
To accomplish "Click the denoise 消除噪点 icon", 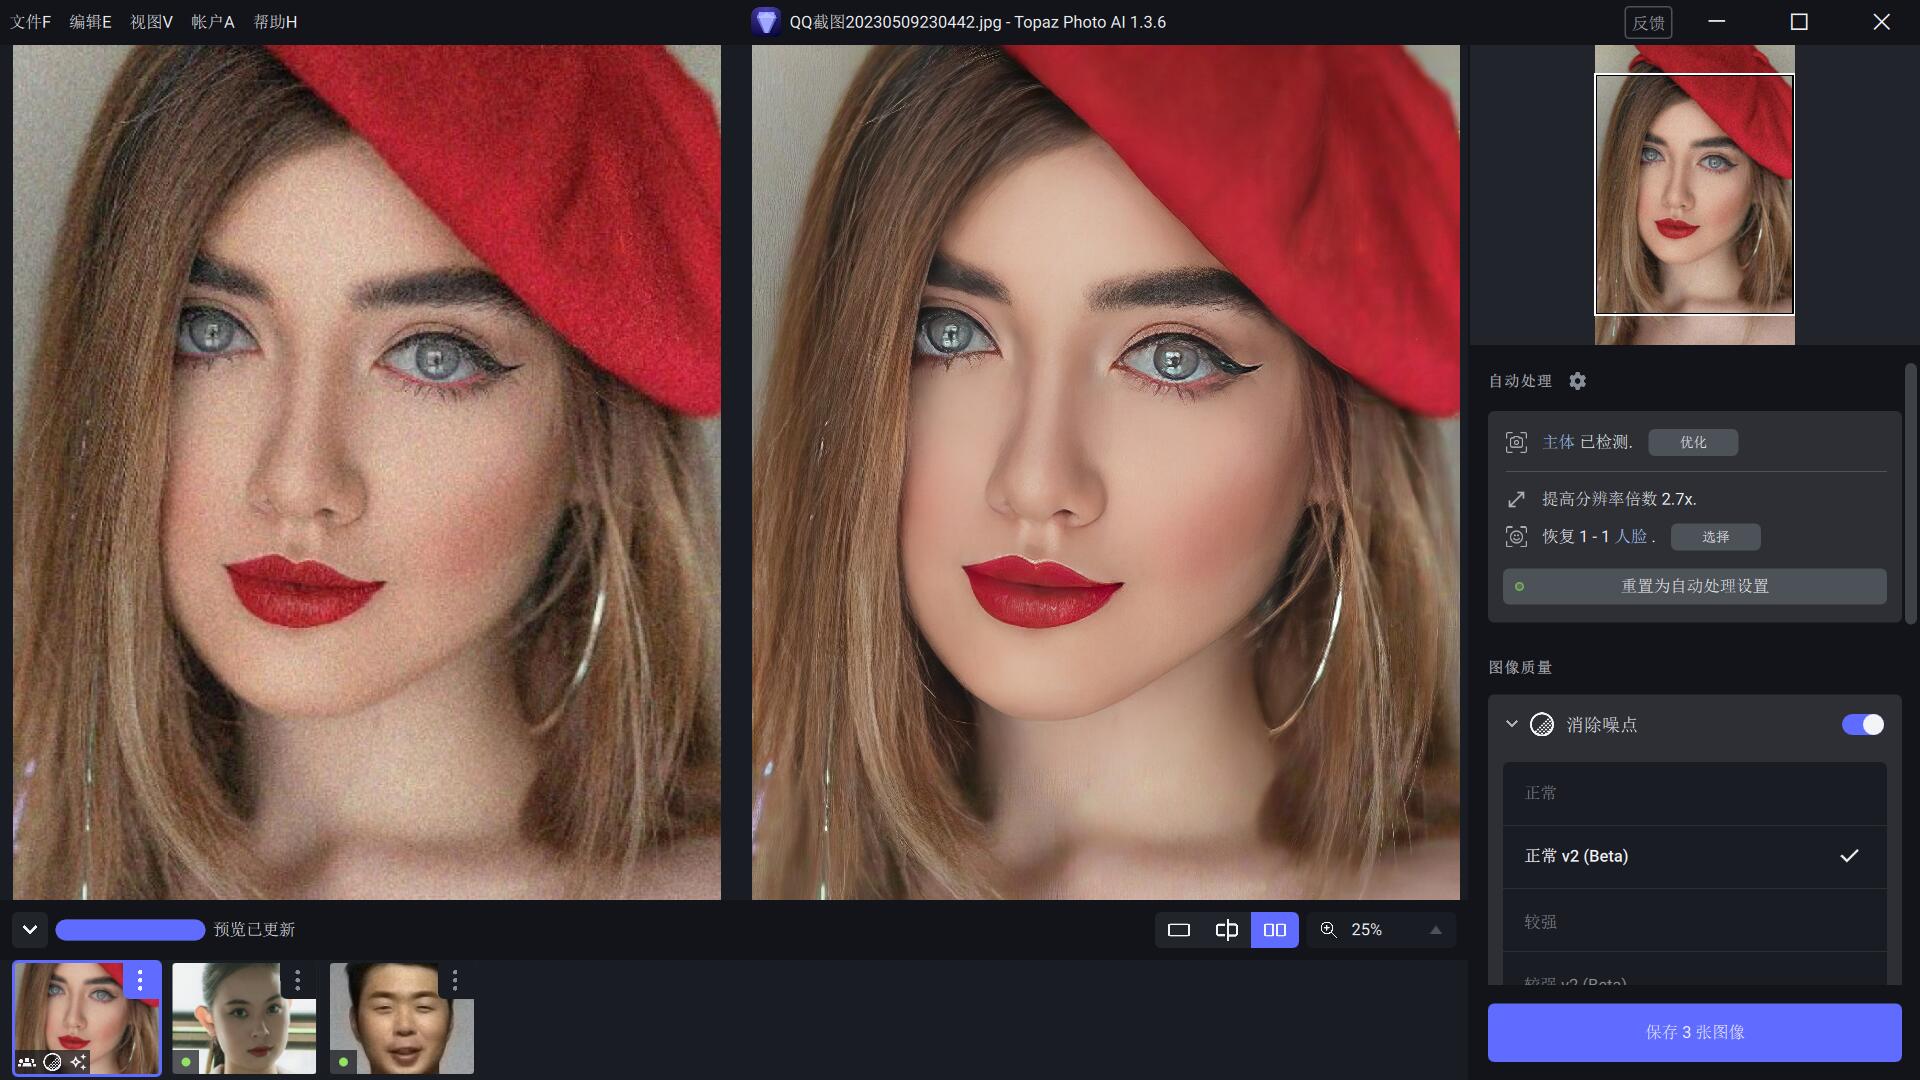I will coord(1542,724).
